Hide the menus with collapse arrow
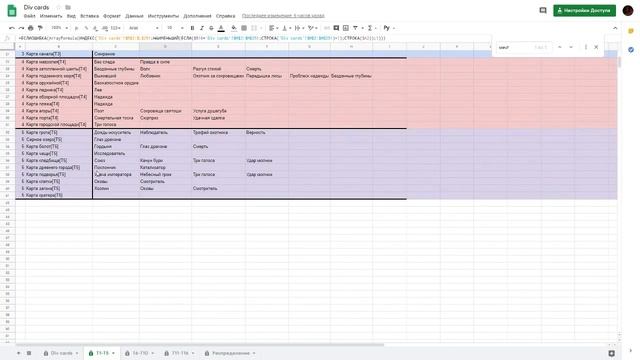This screenshot has height=360, width=640. tap(615, 28)
